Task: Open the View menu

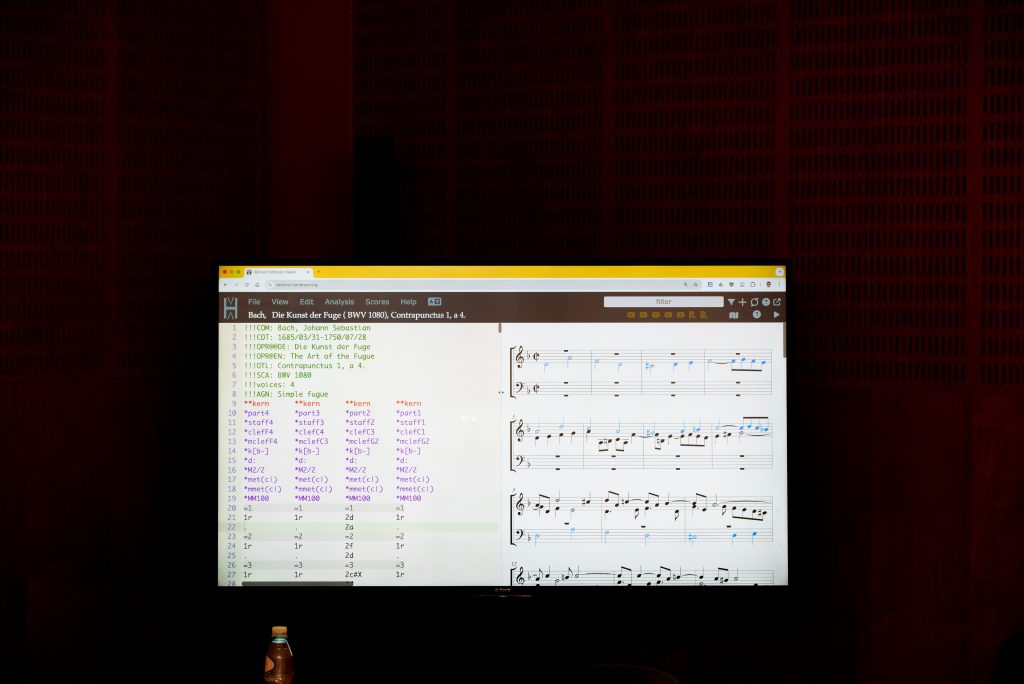Action: (x=280, y=302)
